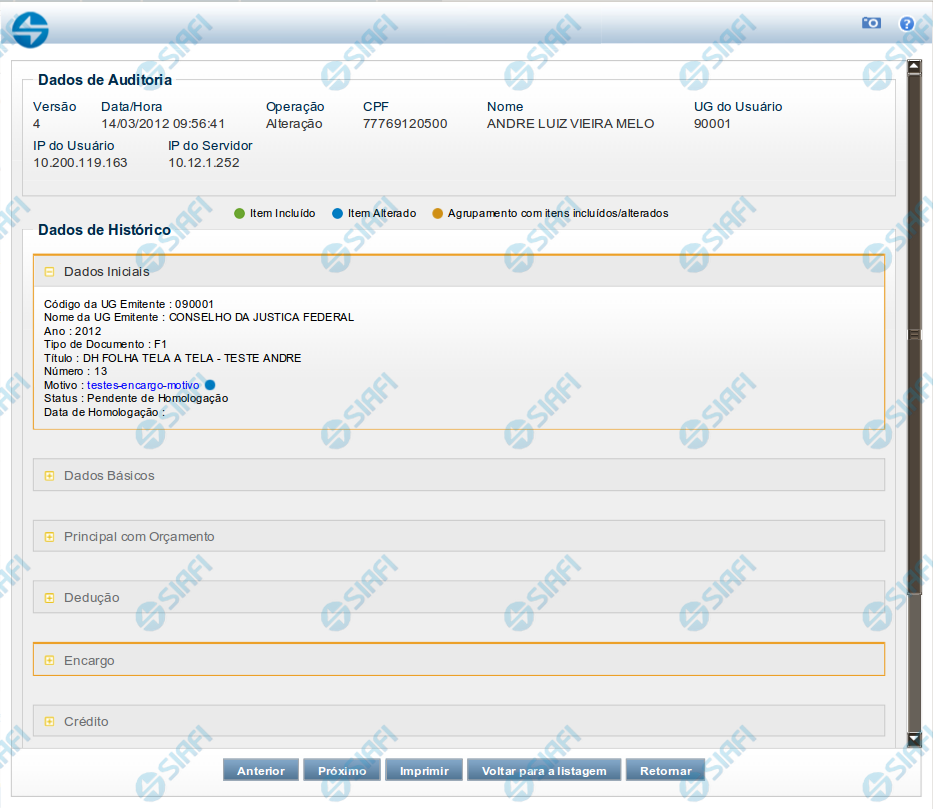Click the scrollbar down arrow
The image size is (933, 809).
[x=913, y=739]
